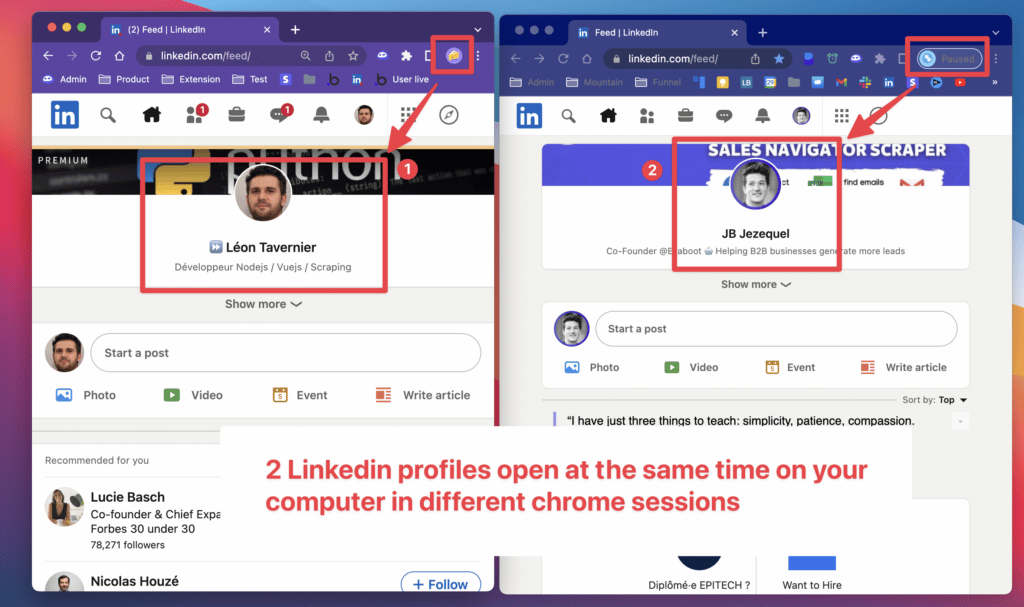Open Jobs briefcase in right LinkedIn window
Viewport: 1024px width, 607px height.
[685, 116]
